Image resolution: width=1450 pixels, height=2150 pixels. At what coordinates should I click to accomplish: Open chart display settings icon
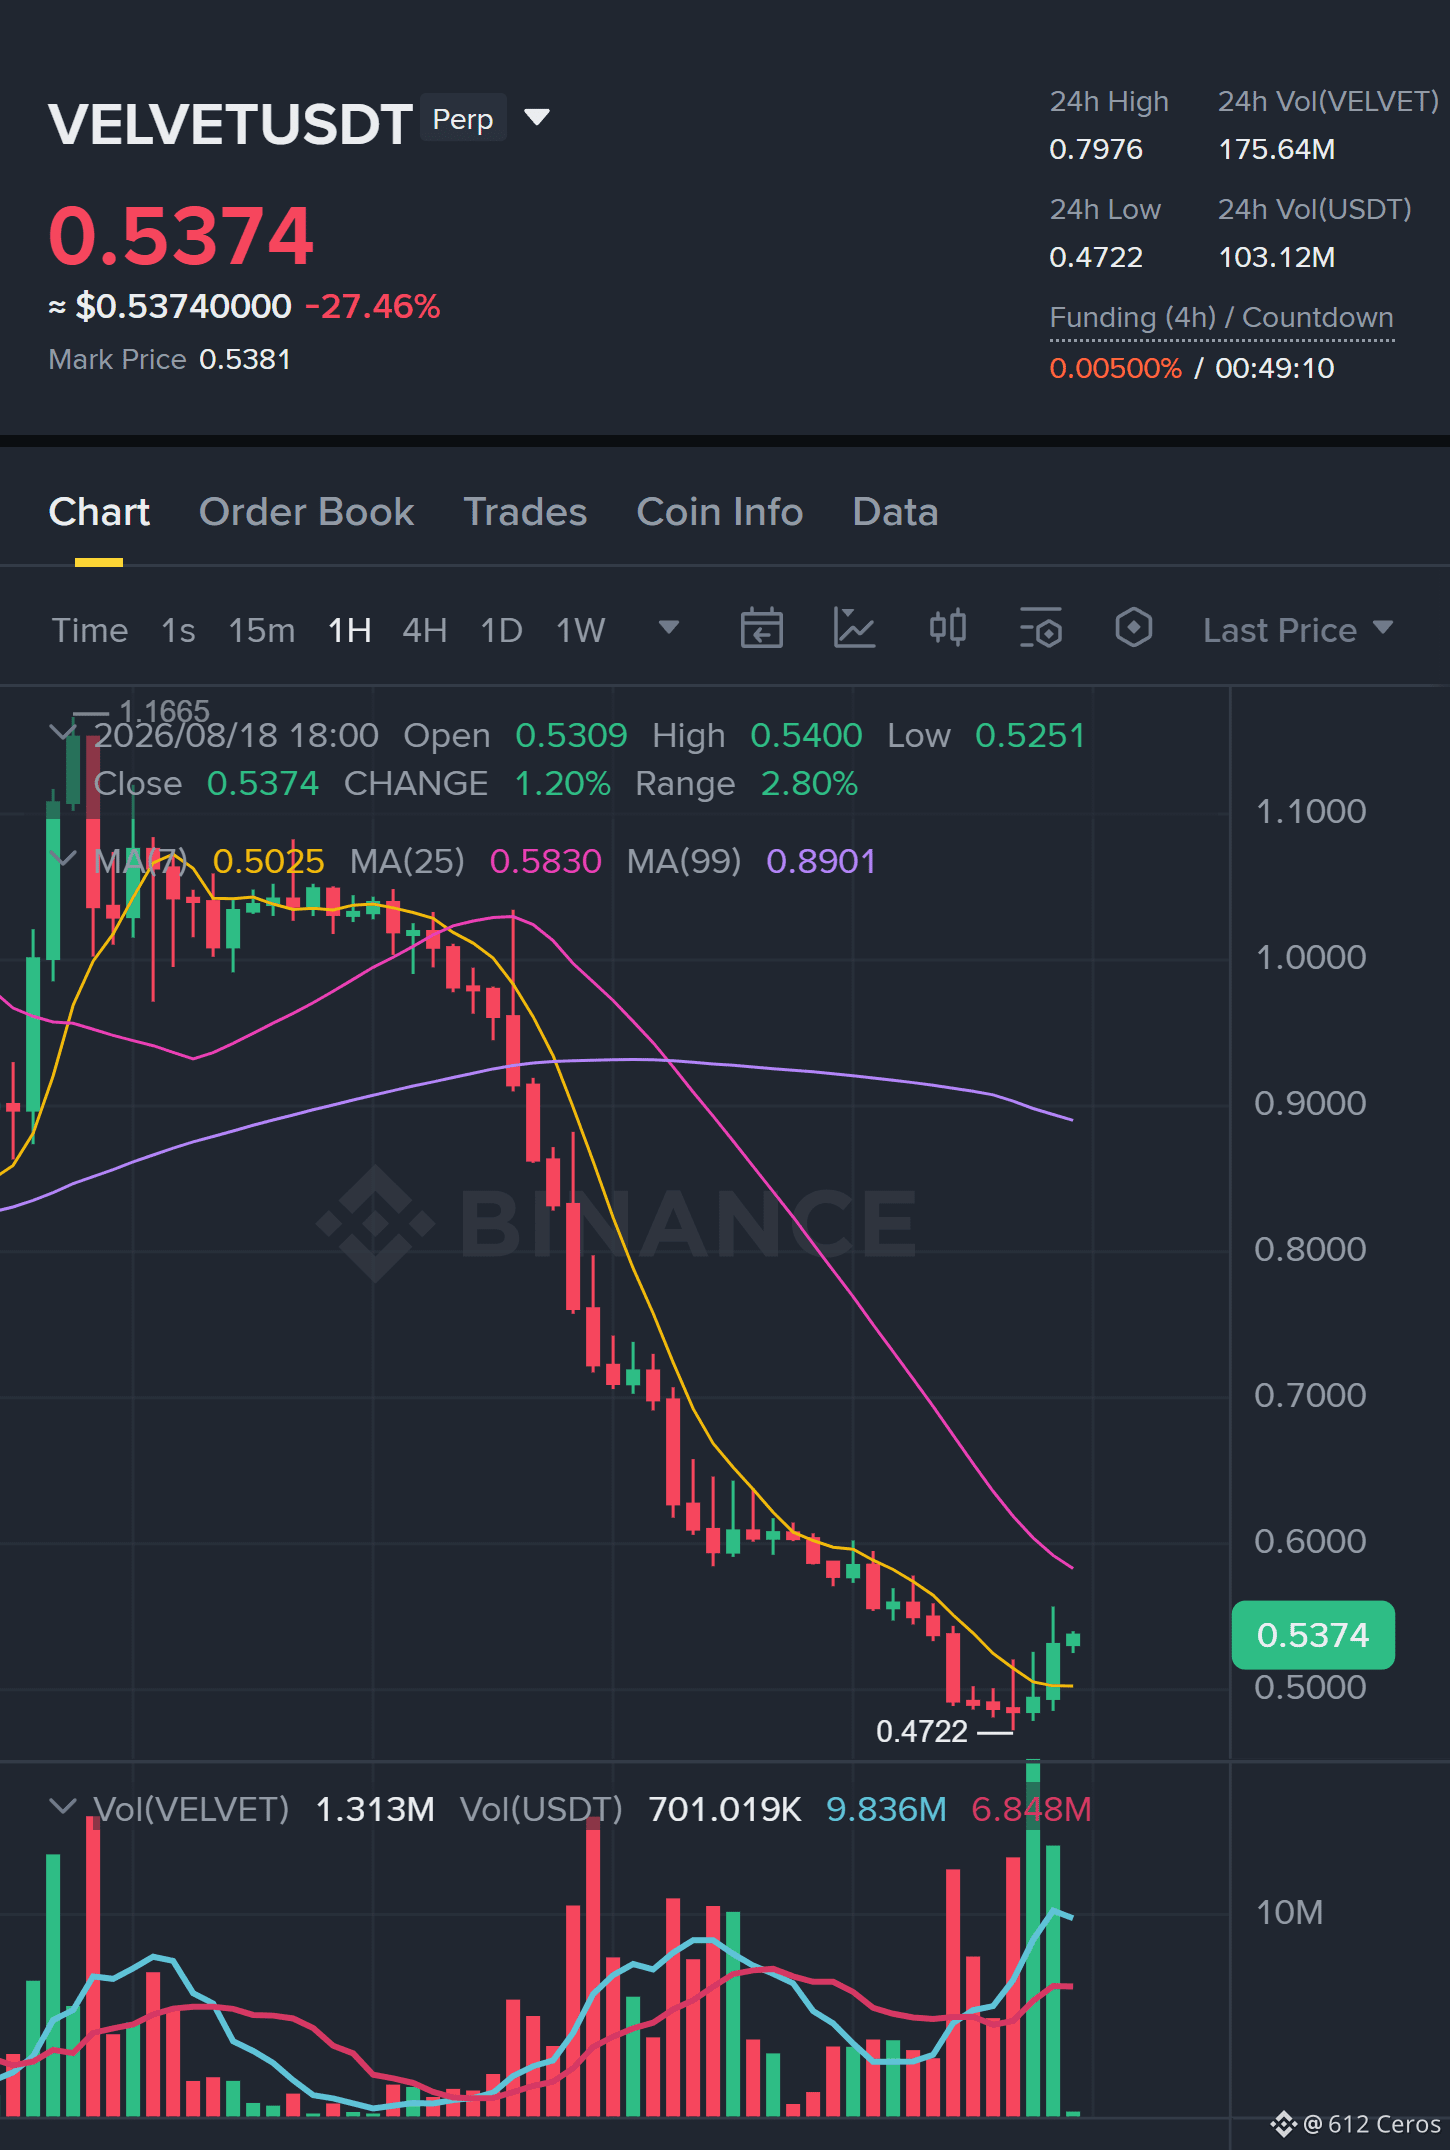(x=1040, y=629)
